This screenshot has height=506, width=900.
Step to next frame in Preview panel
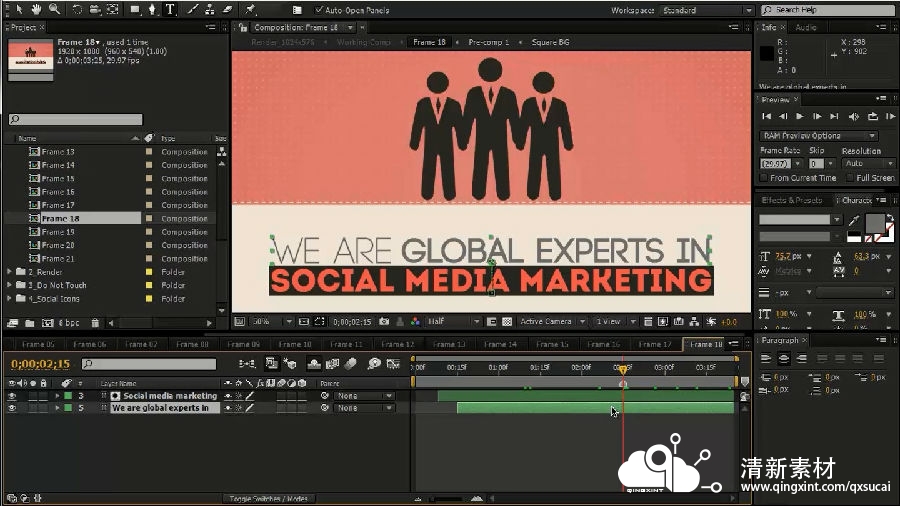[817, 116]
